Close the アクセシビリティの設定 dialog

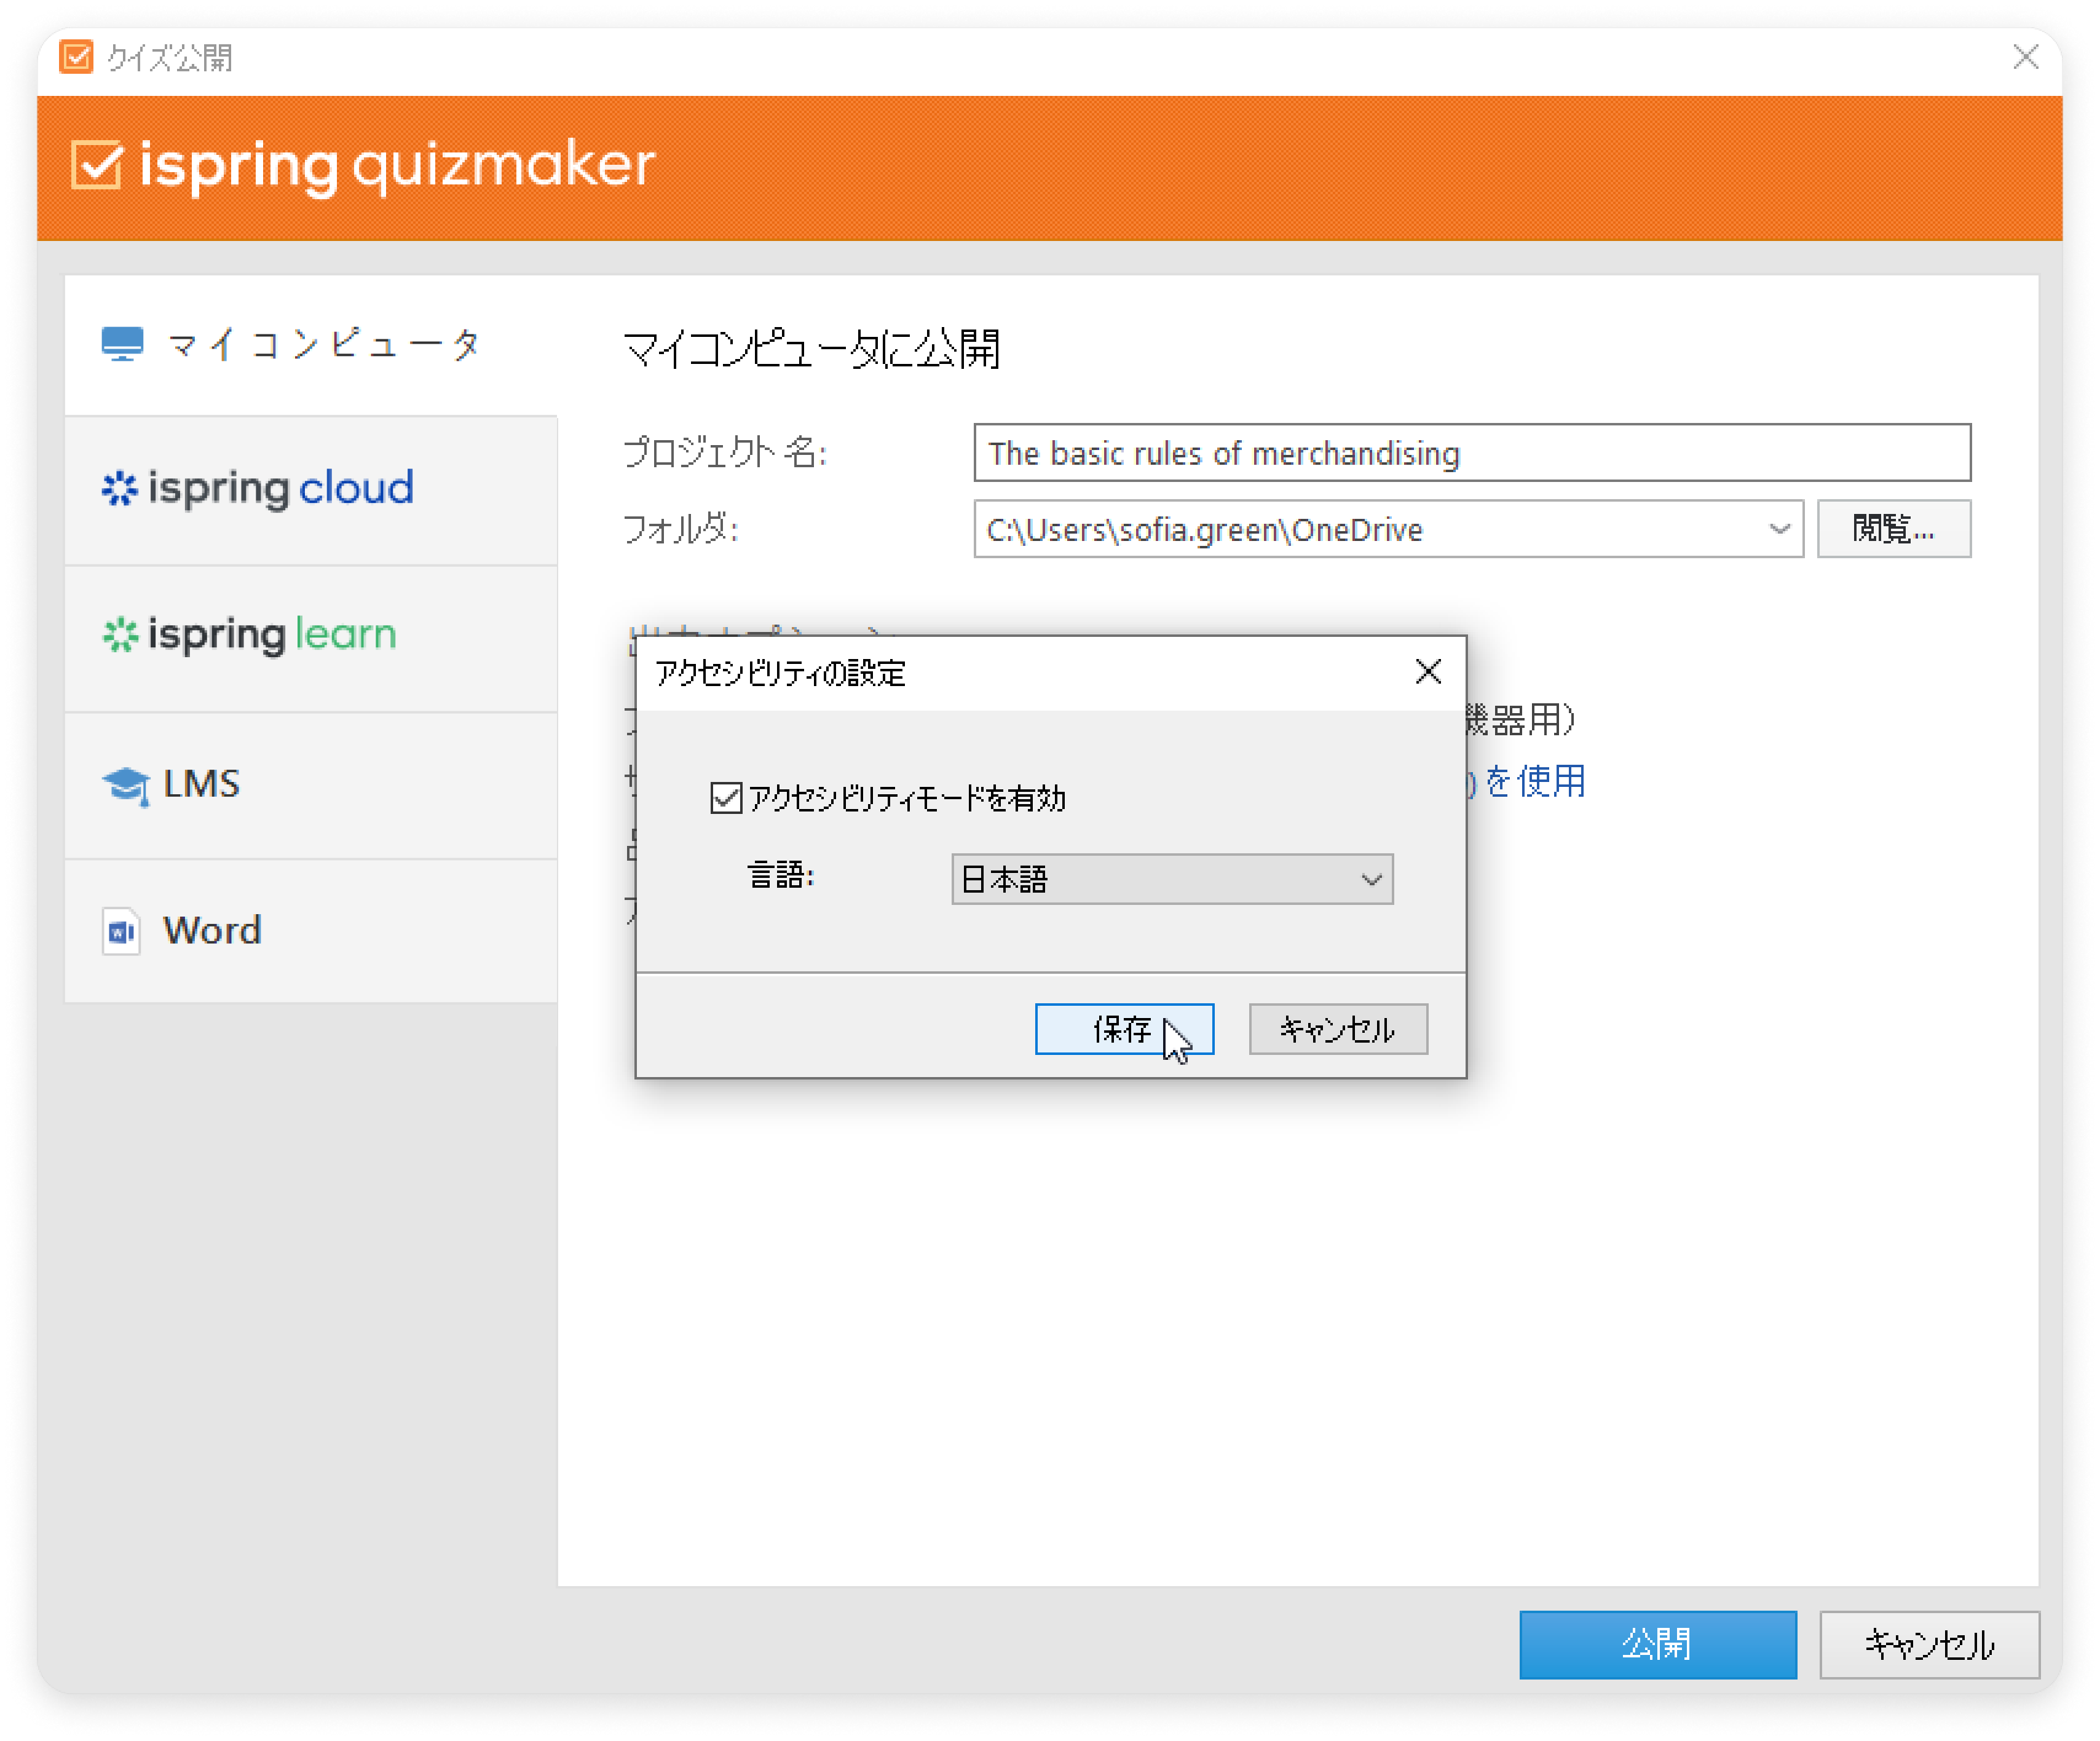pos(1428,672)
